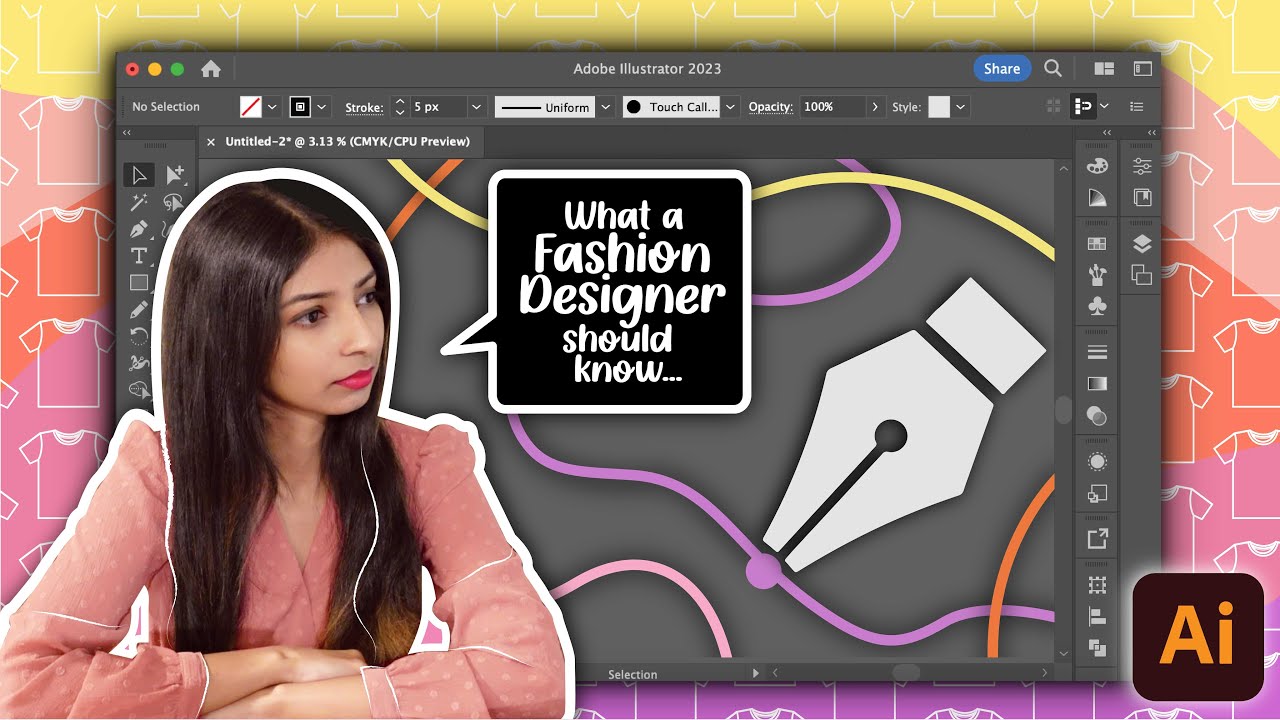Open the Stroke color dropdown arrow
Image resolution: width=1280 pixels, height=720 pixels.
322,107
